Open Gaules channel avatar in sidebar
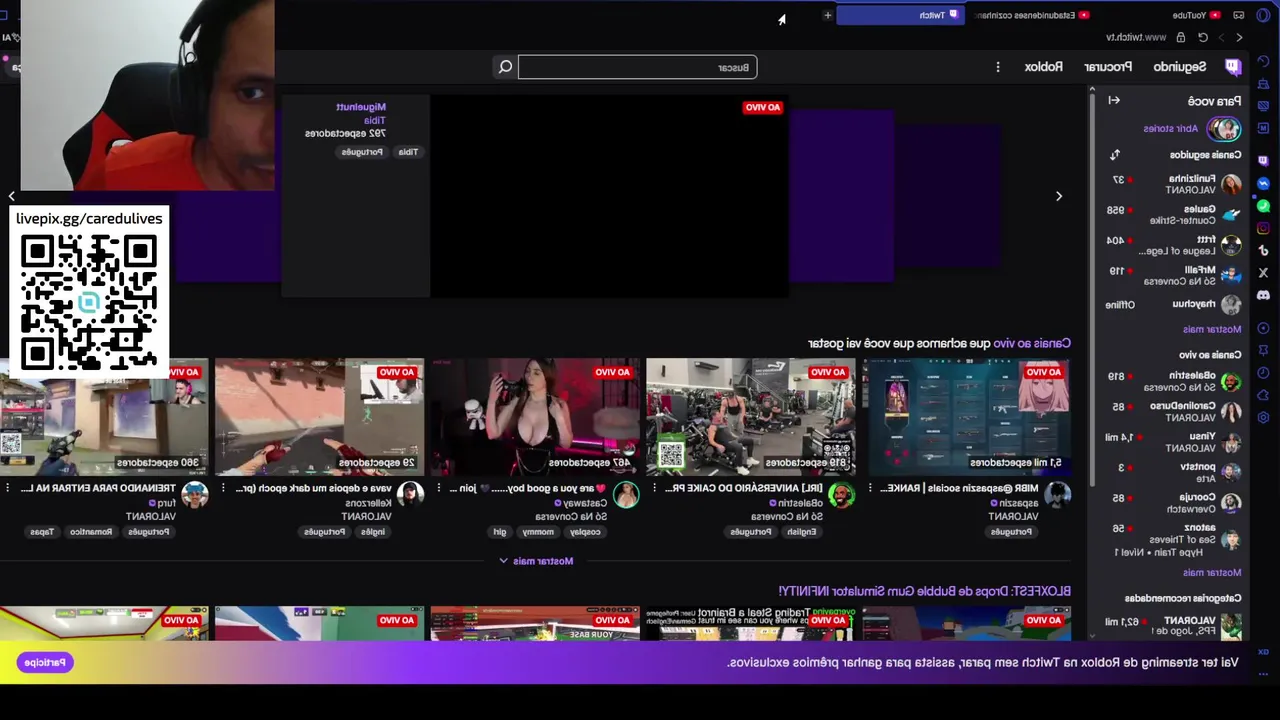The width and height of the screenshot is (1280, 720). click(x=1231, y=214)
